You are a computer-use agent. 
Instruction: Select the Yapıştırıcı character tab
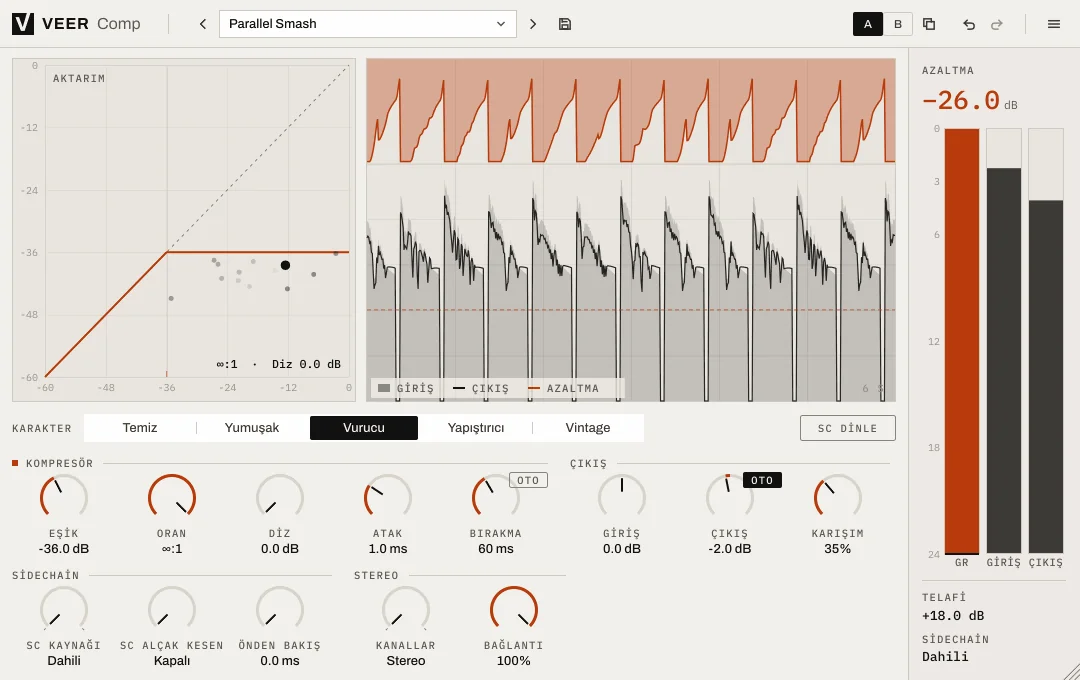(476, 428)
